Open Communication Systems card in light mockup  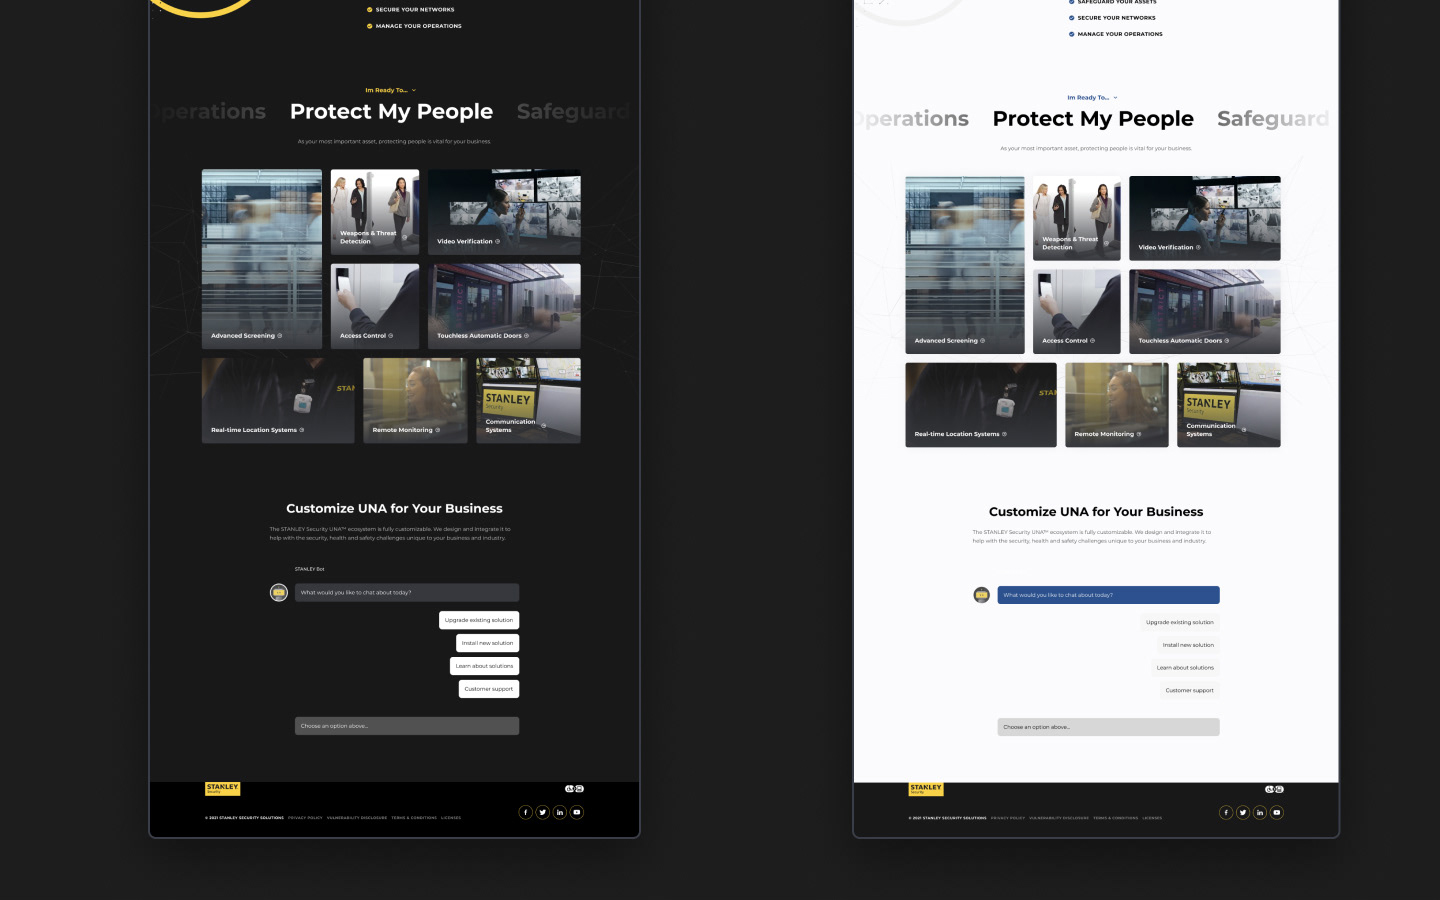coord(1229,405)
